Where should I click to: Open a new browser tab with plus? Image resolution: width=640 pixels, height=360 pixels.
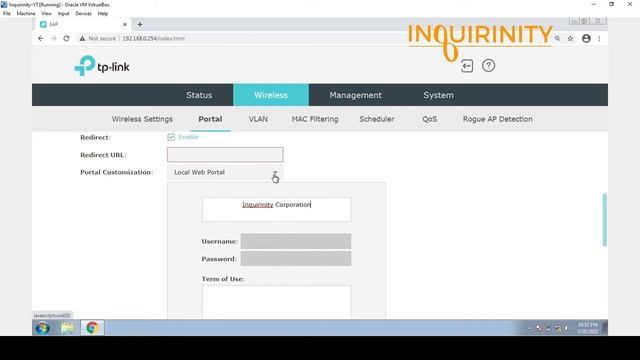click(140, 24)
